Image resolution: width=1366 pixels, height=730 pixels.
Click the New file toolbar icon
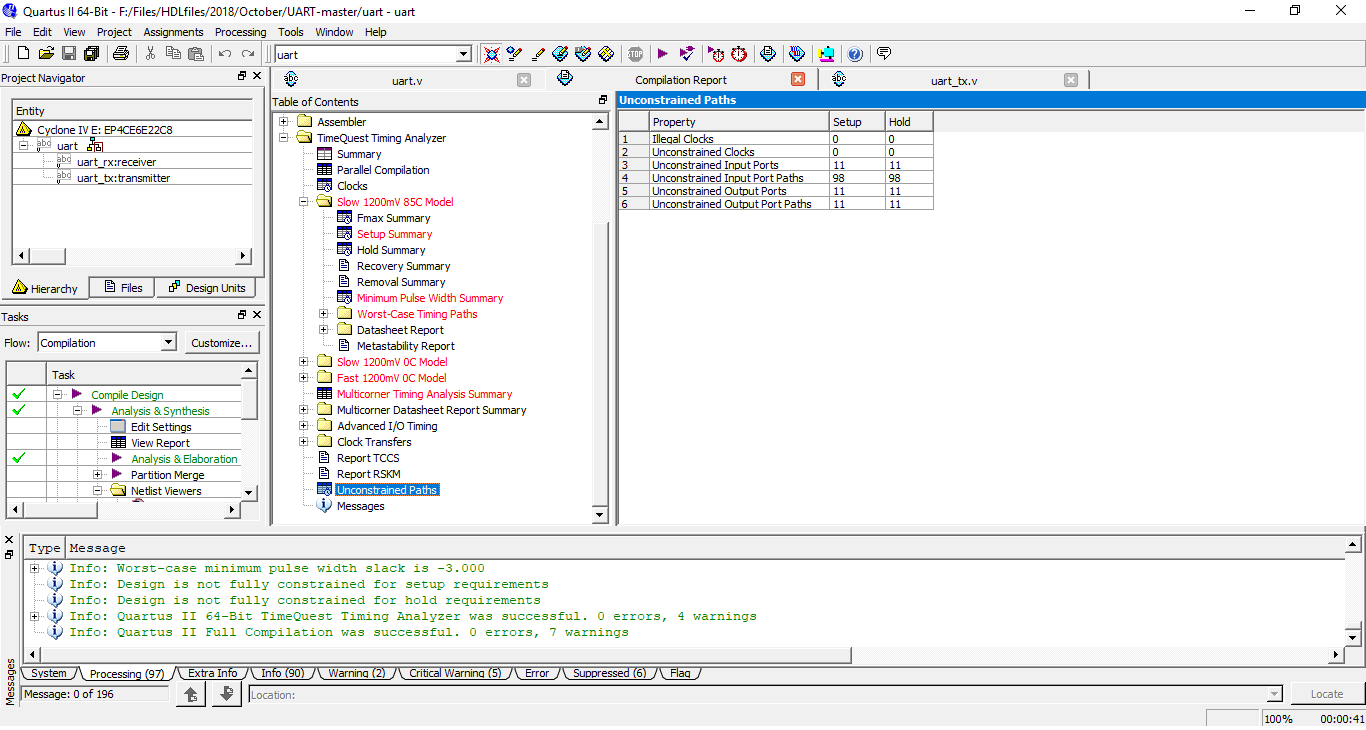[x=22, y=54]
